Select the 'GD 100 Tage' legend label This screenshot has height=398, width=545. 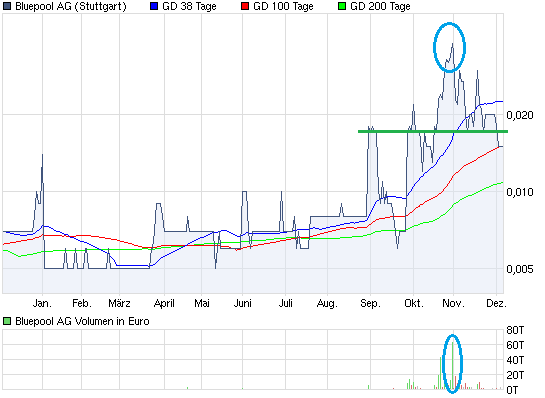coord(283,6)
